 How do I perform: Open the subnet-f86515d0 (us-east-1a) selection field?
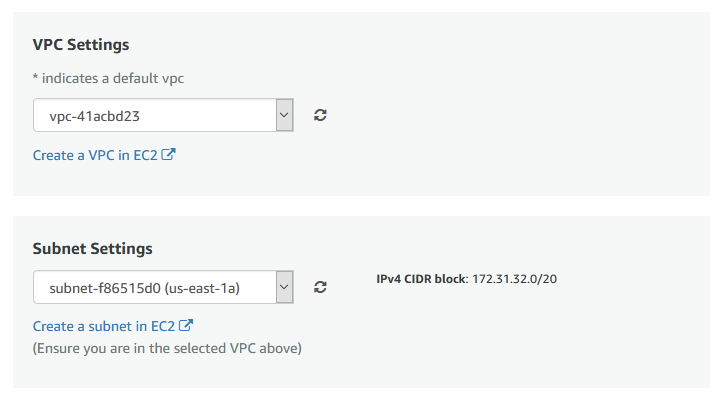pos(163,287)
